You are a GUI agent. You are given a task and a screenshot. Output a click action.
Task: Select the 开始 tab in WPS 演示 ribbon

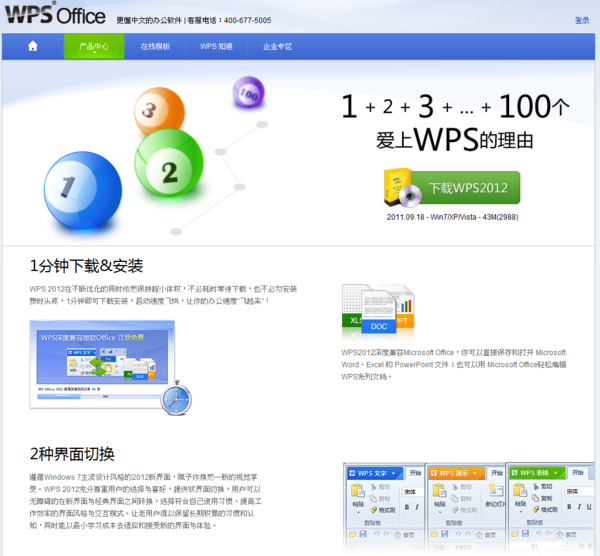(497, 473)
